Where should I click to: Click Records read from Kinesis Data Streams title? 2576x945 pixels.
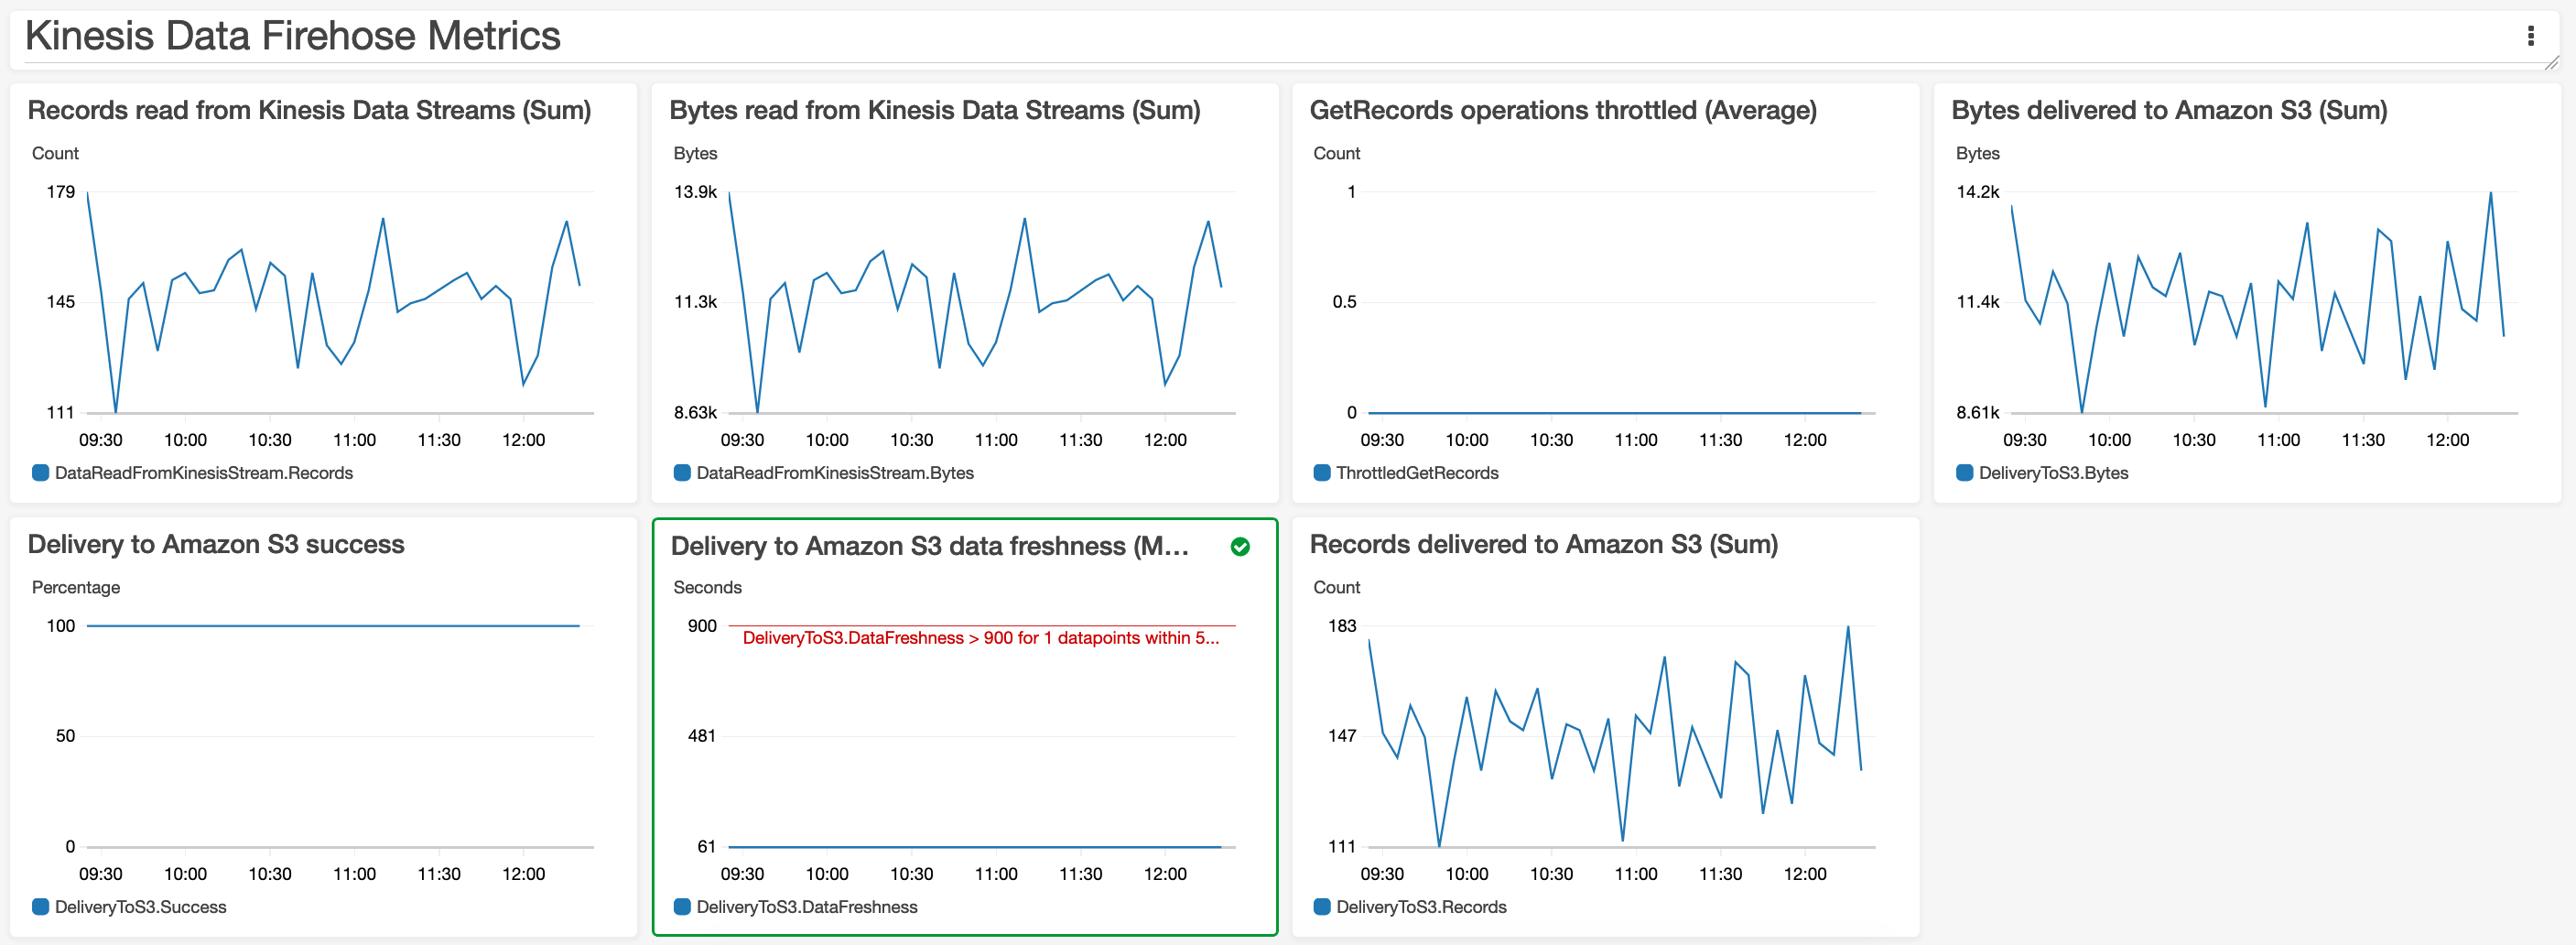click(x=309, y=110)
